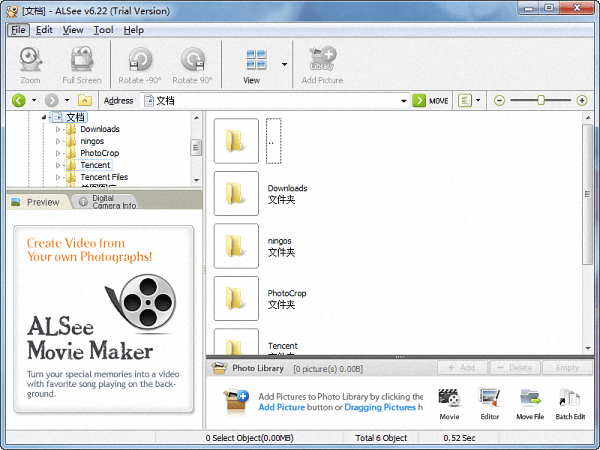Screen dimensions: 600x450
Task: Open the File menu
Action: (18, 30)
